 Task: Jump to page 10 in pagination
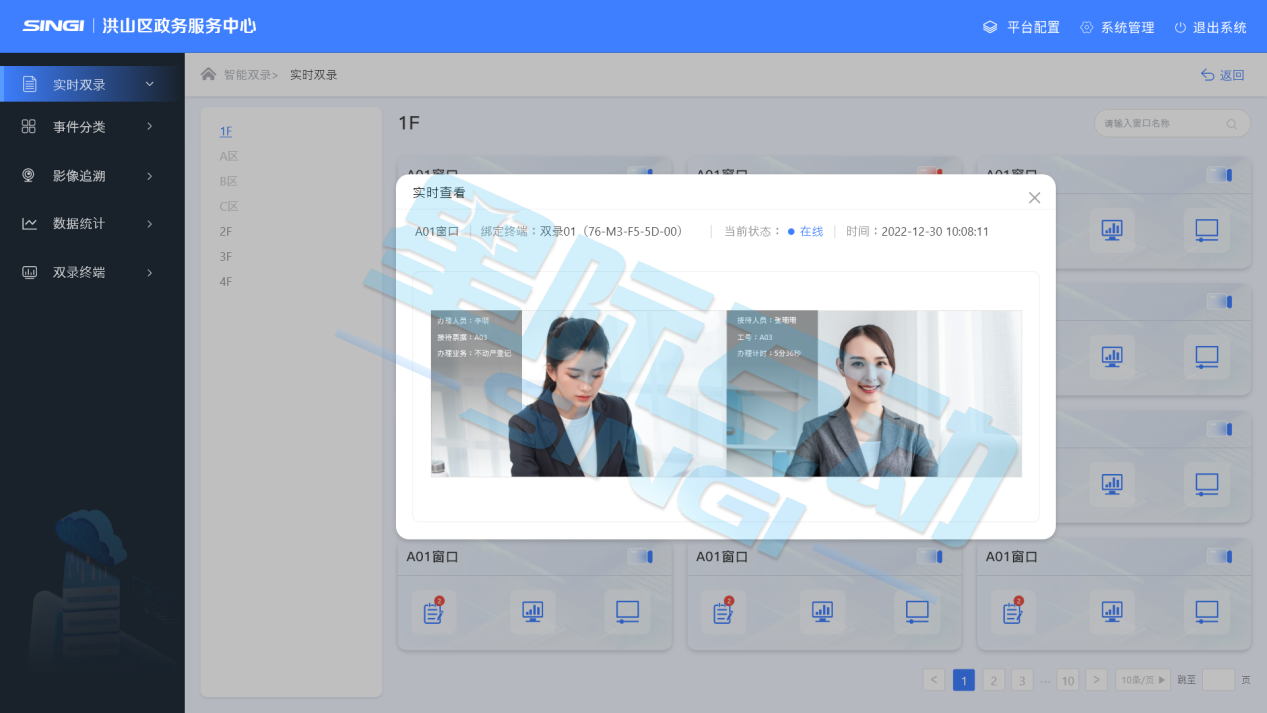(1067, 680)
